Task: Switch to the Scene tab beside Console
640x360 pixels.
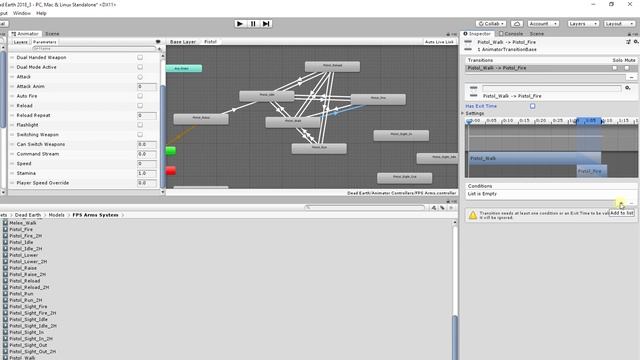Action: coord(537,34)
